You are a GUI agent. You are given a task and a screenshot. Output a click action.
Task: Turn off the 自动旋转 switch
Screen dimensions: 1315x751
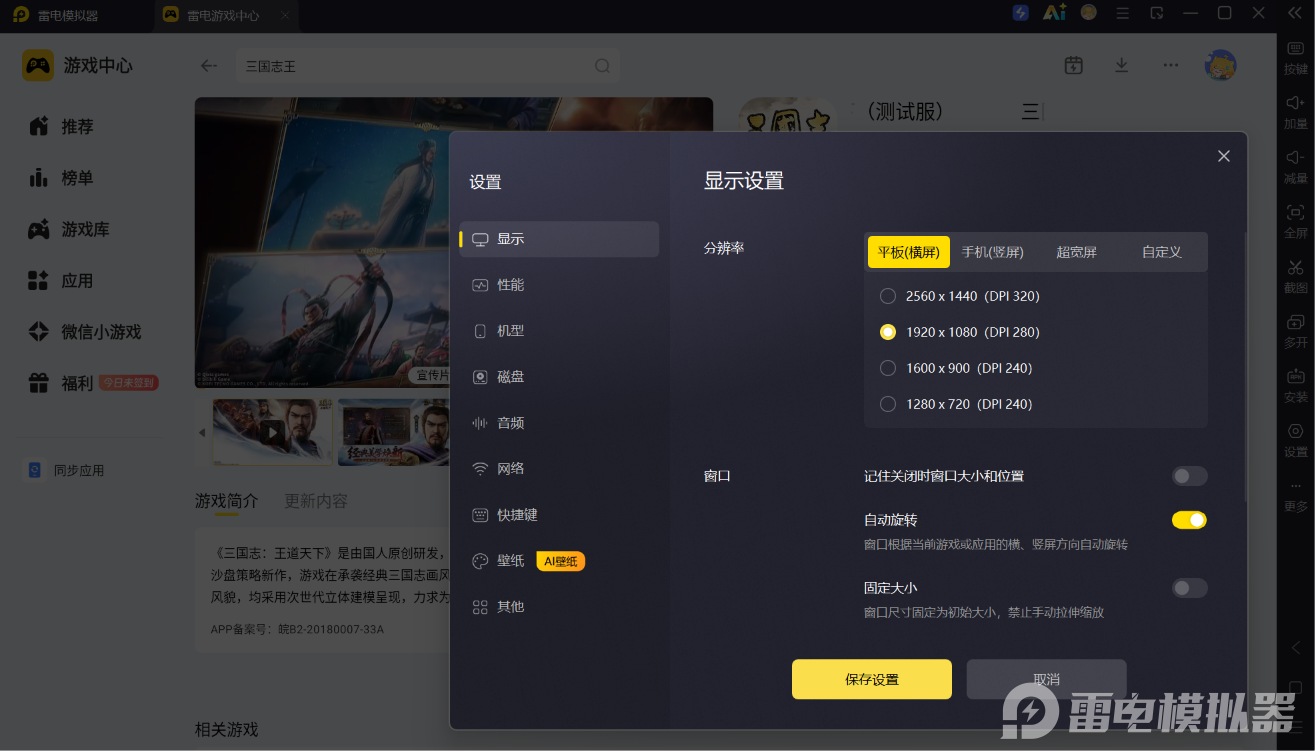tap(1190, 520)
